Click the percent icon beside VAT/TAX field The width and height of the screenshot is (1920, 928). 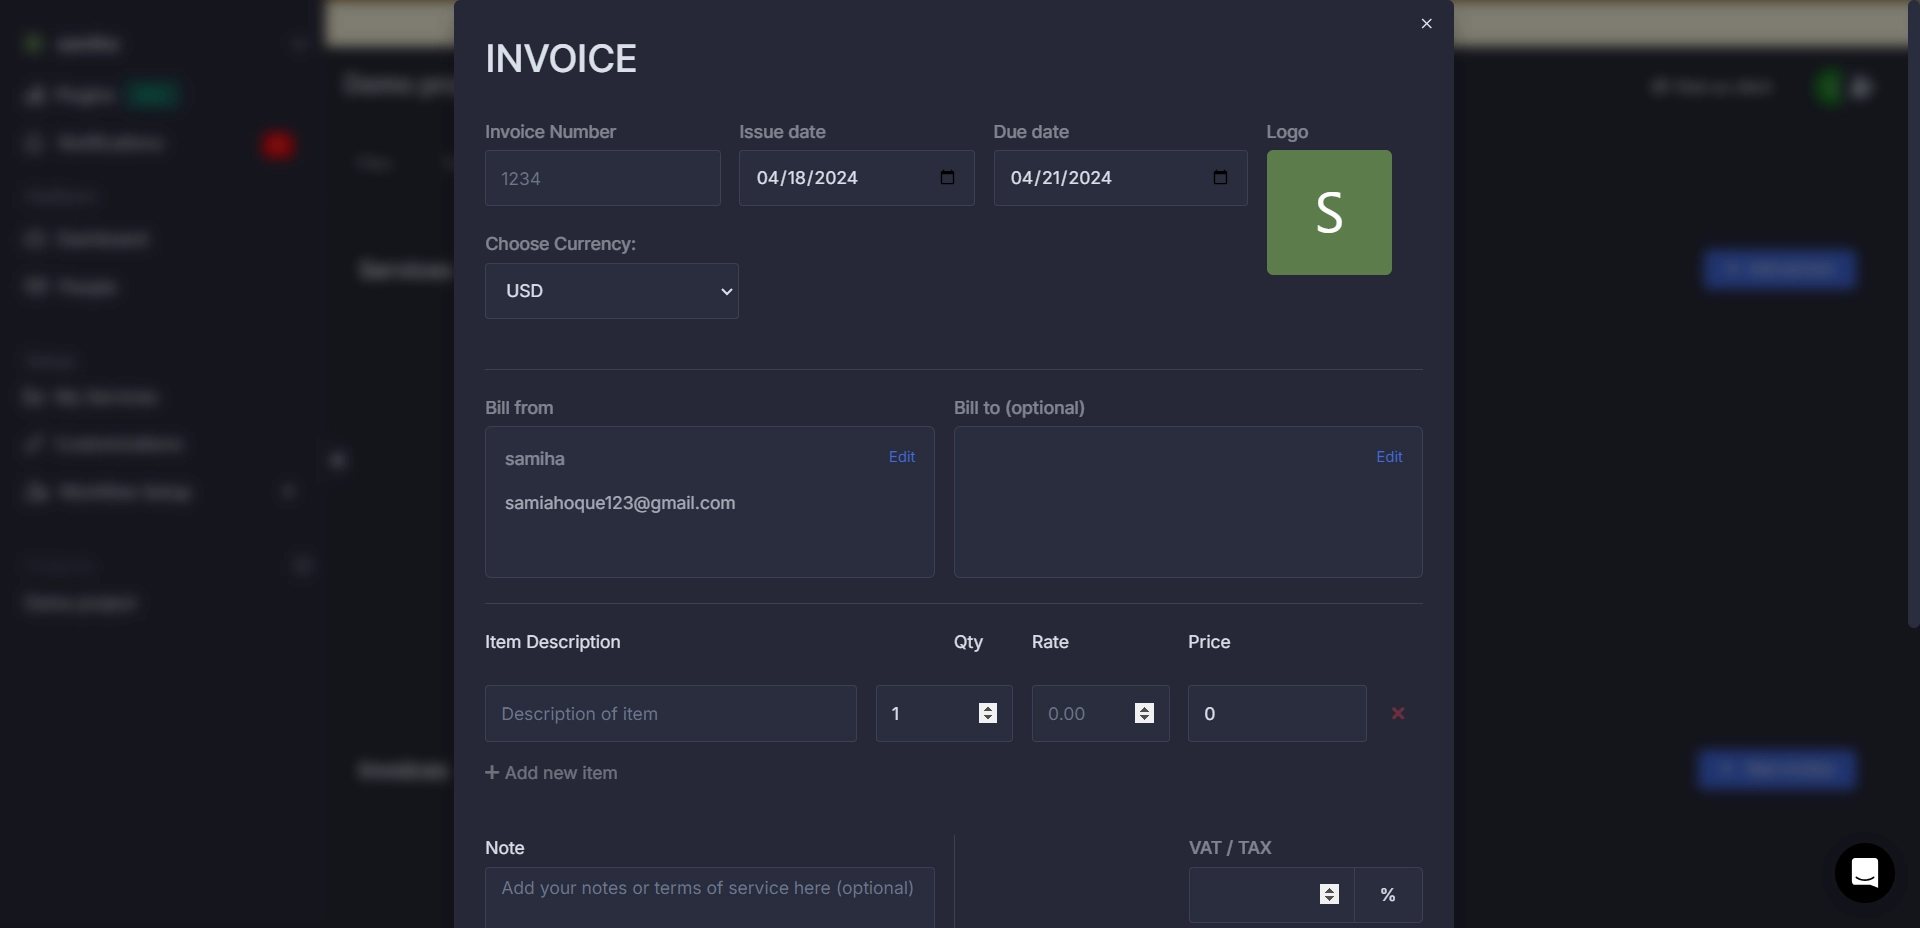1387,895
